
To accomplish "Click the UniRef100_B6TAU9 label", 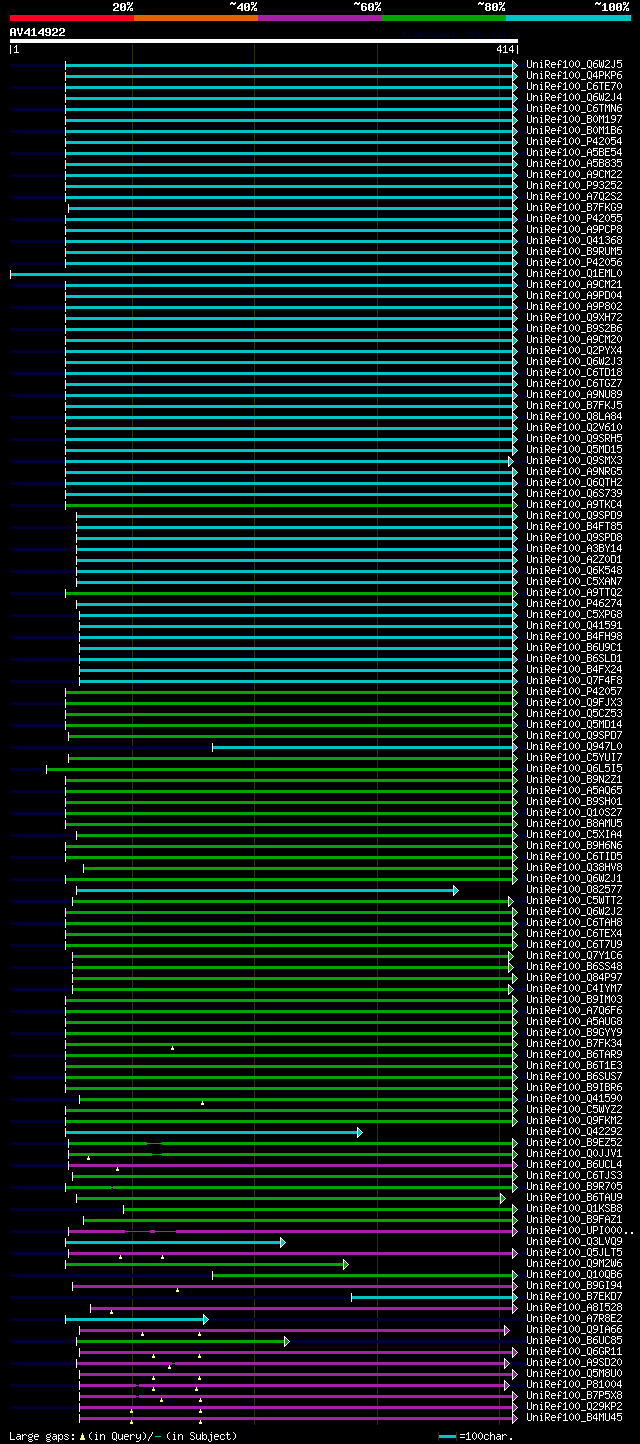I will tap(574, 1197).
